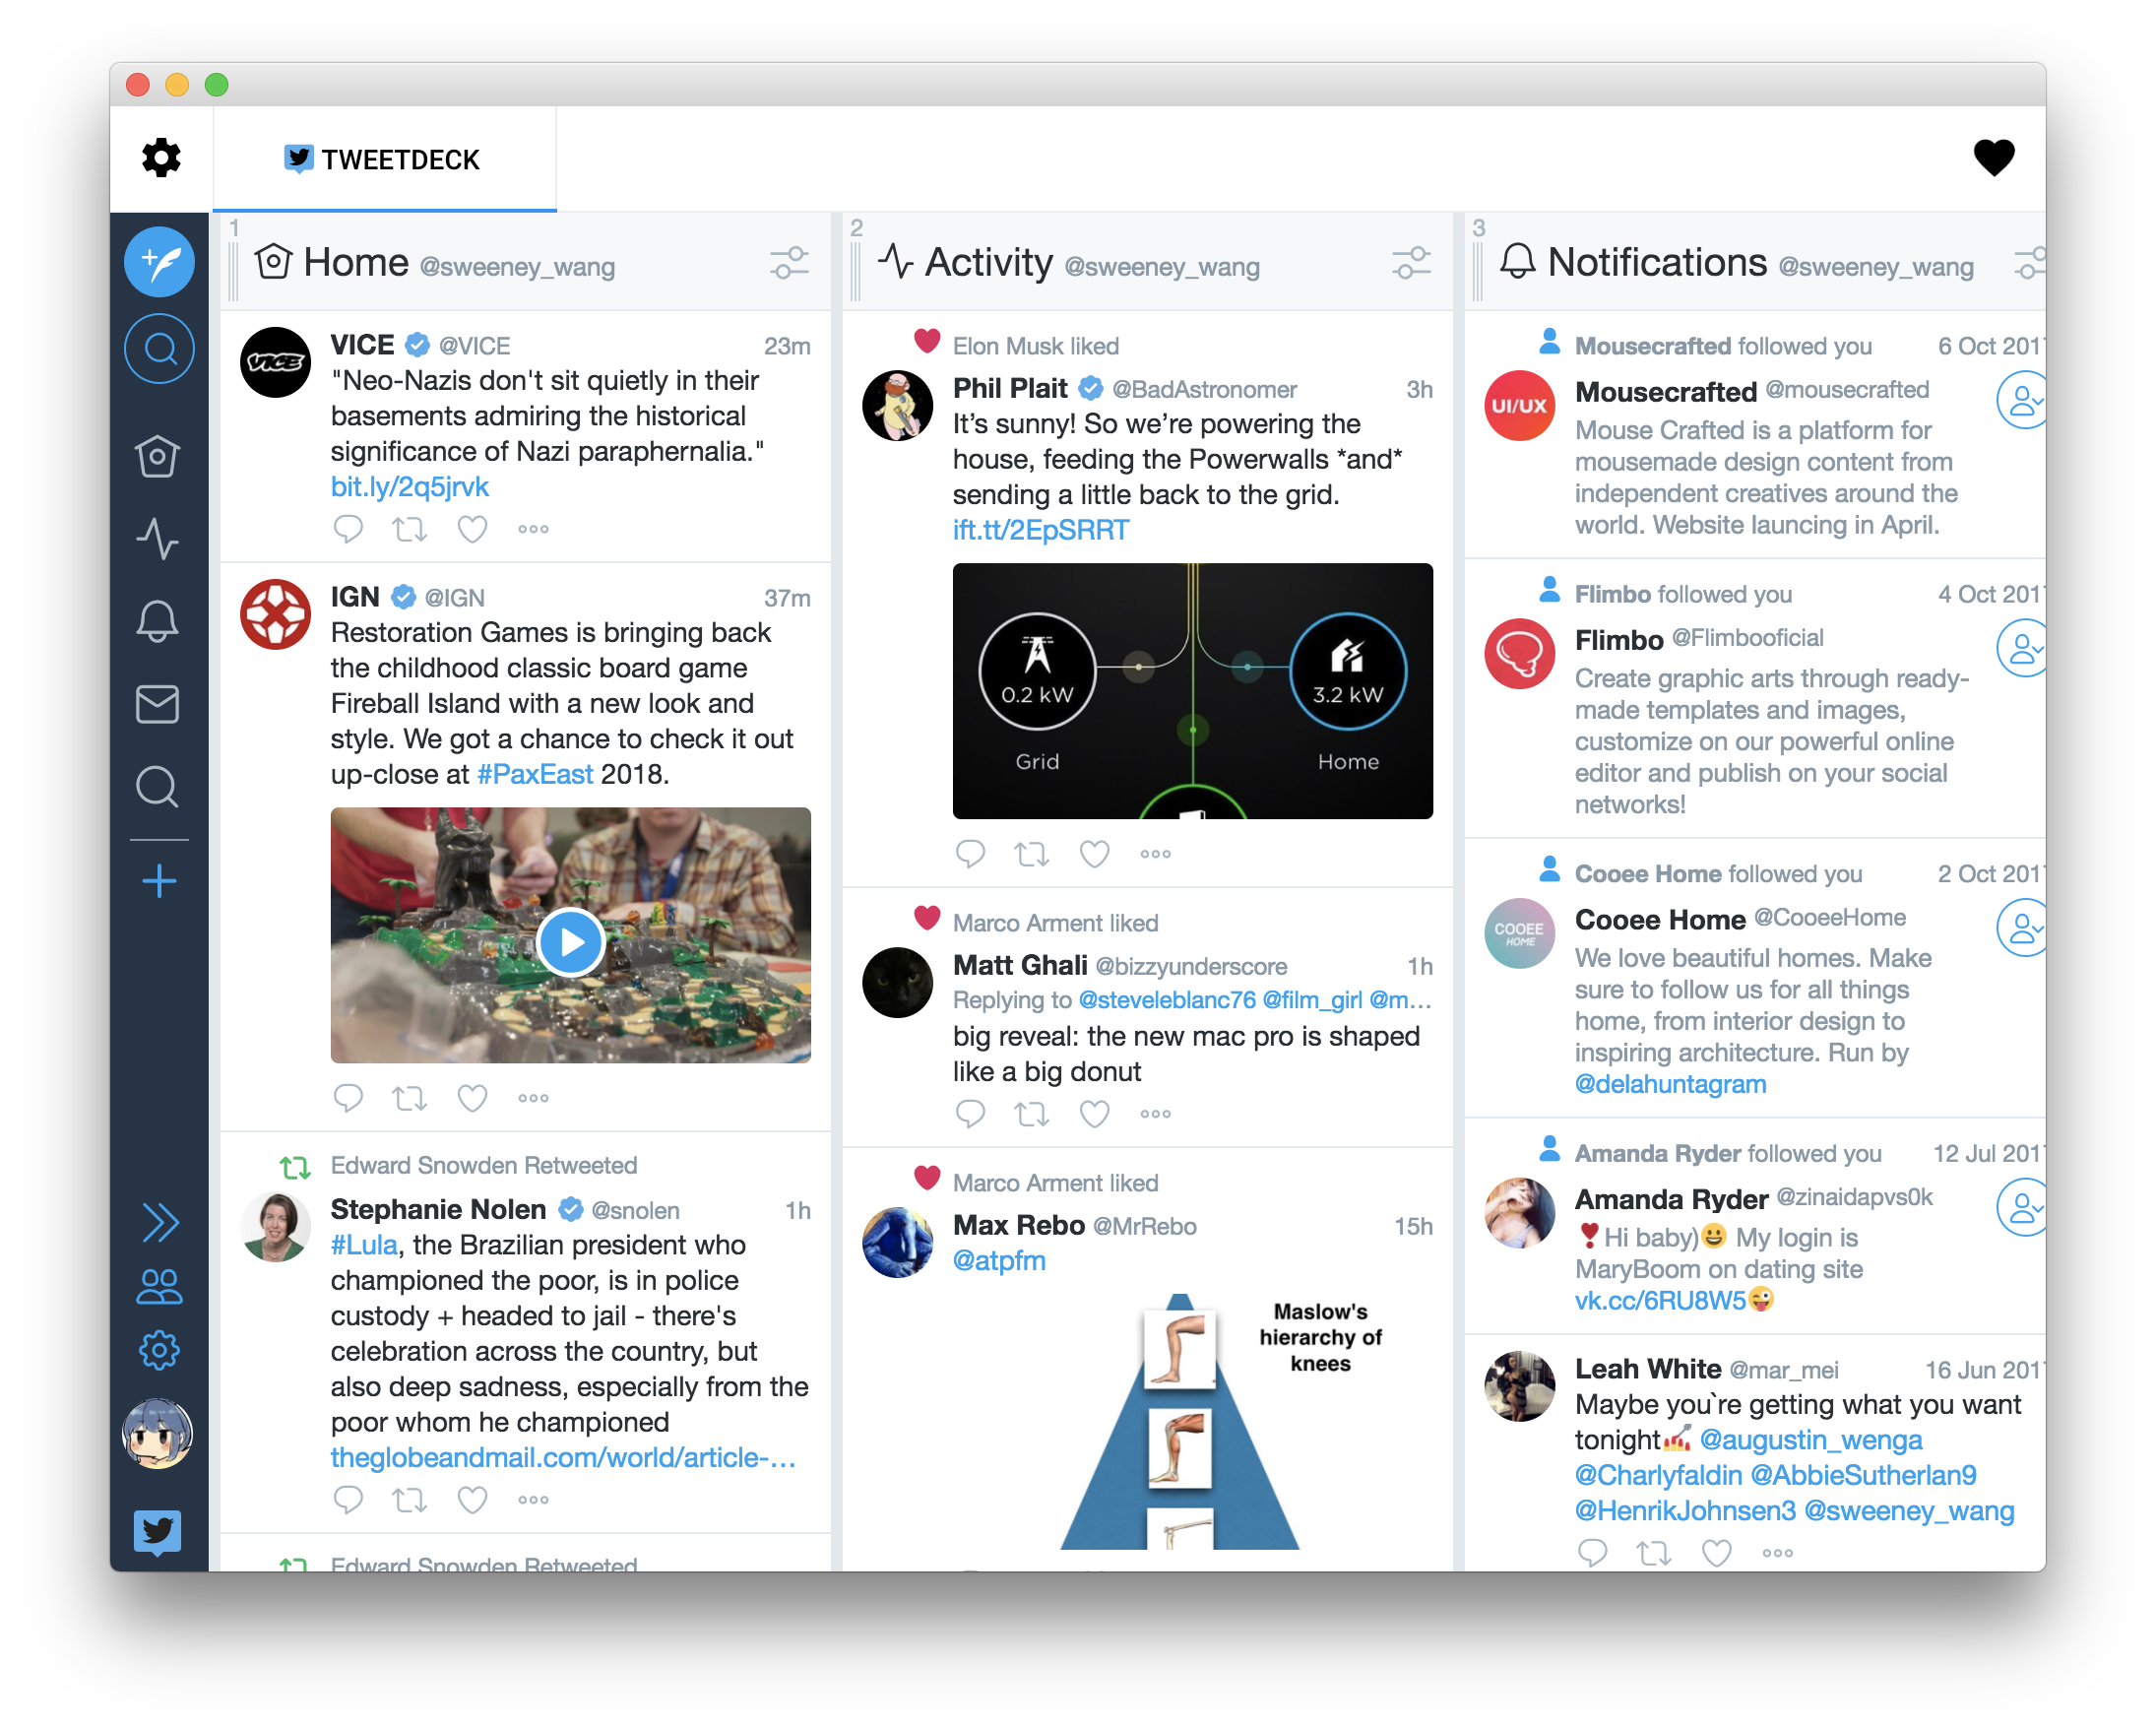This screenshot has height=1729, width=2156.
Task: Open more actions on Phil Plait tweet
Action: tap(1155, 854)
